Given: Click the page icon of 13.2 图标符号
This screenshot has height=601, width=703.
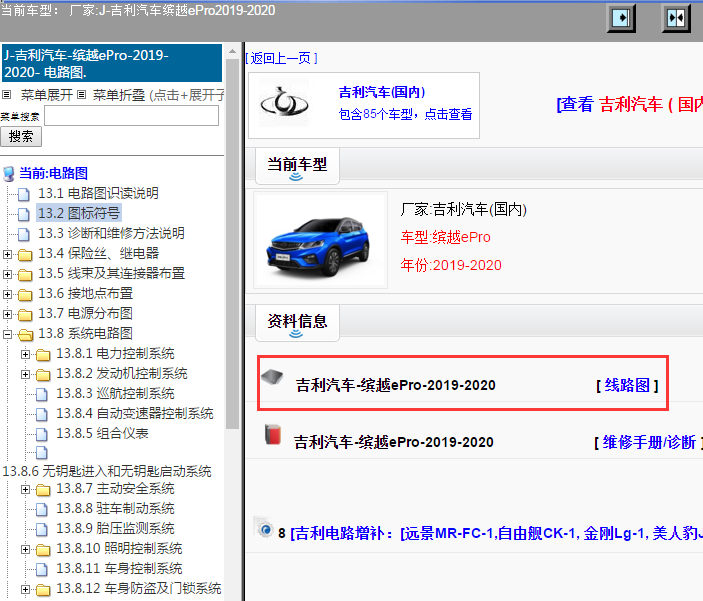Looking at the screenshot, I should click(x=24, y=214).
